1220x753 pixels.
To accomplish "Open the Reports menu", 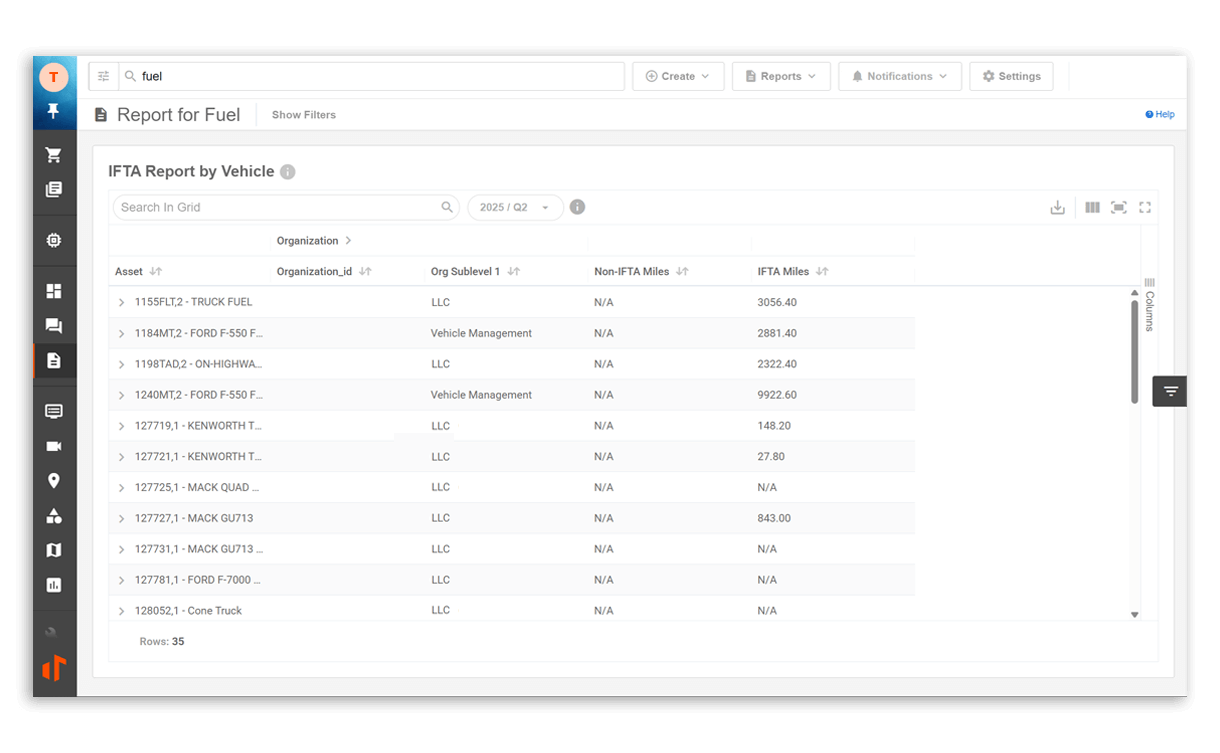I will click(x=781, y=76).
